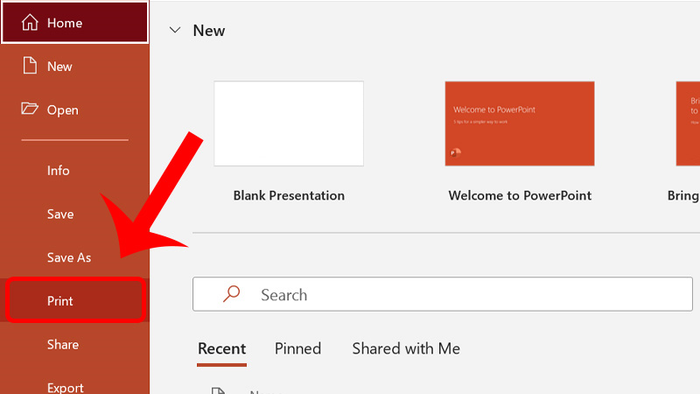Open the Shared with Me tab
The height and width of the screenshot is (394, 700).
pos(406,348)
